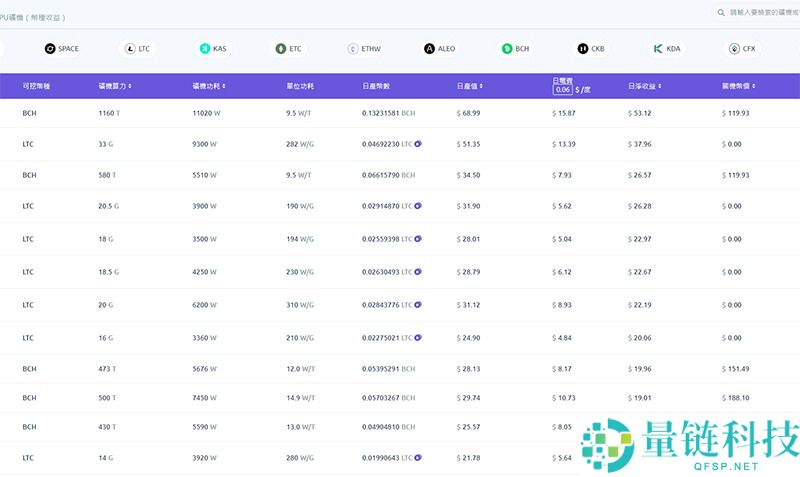The width and height of the screenshot is (800, 477).
Task: Select the KDA coin icon
Action: coord(658,48)
